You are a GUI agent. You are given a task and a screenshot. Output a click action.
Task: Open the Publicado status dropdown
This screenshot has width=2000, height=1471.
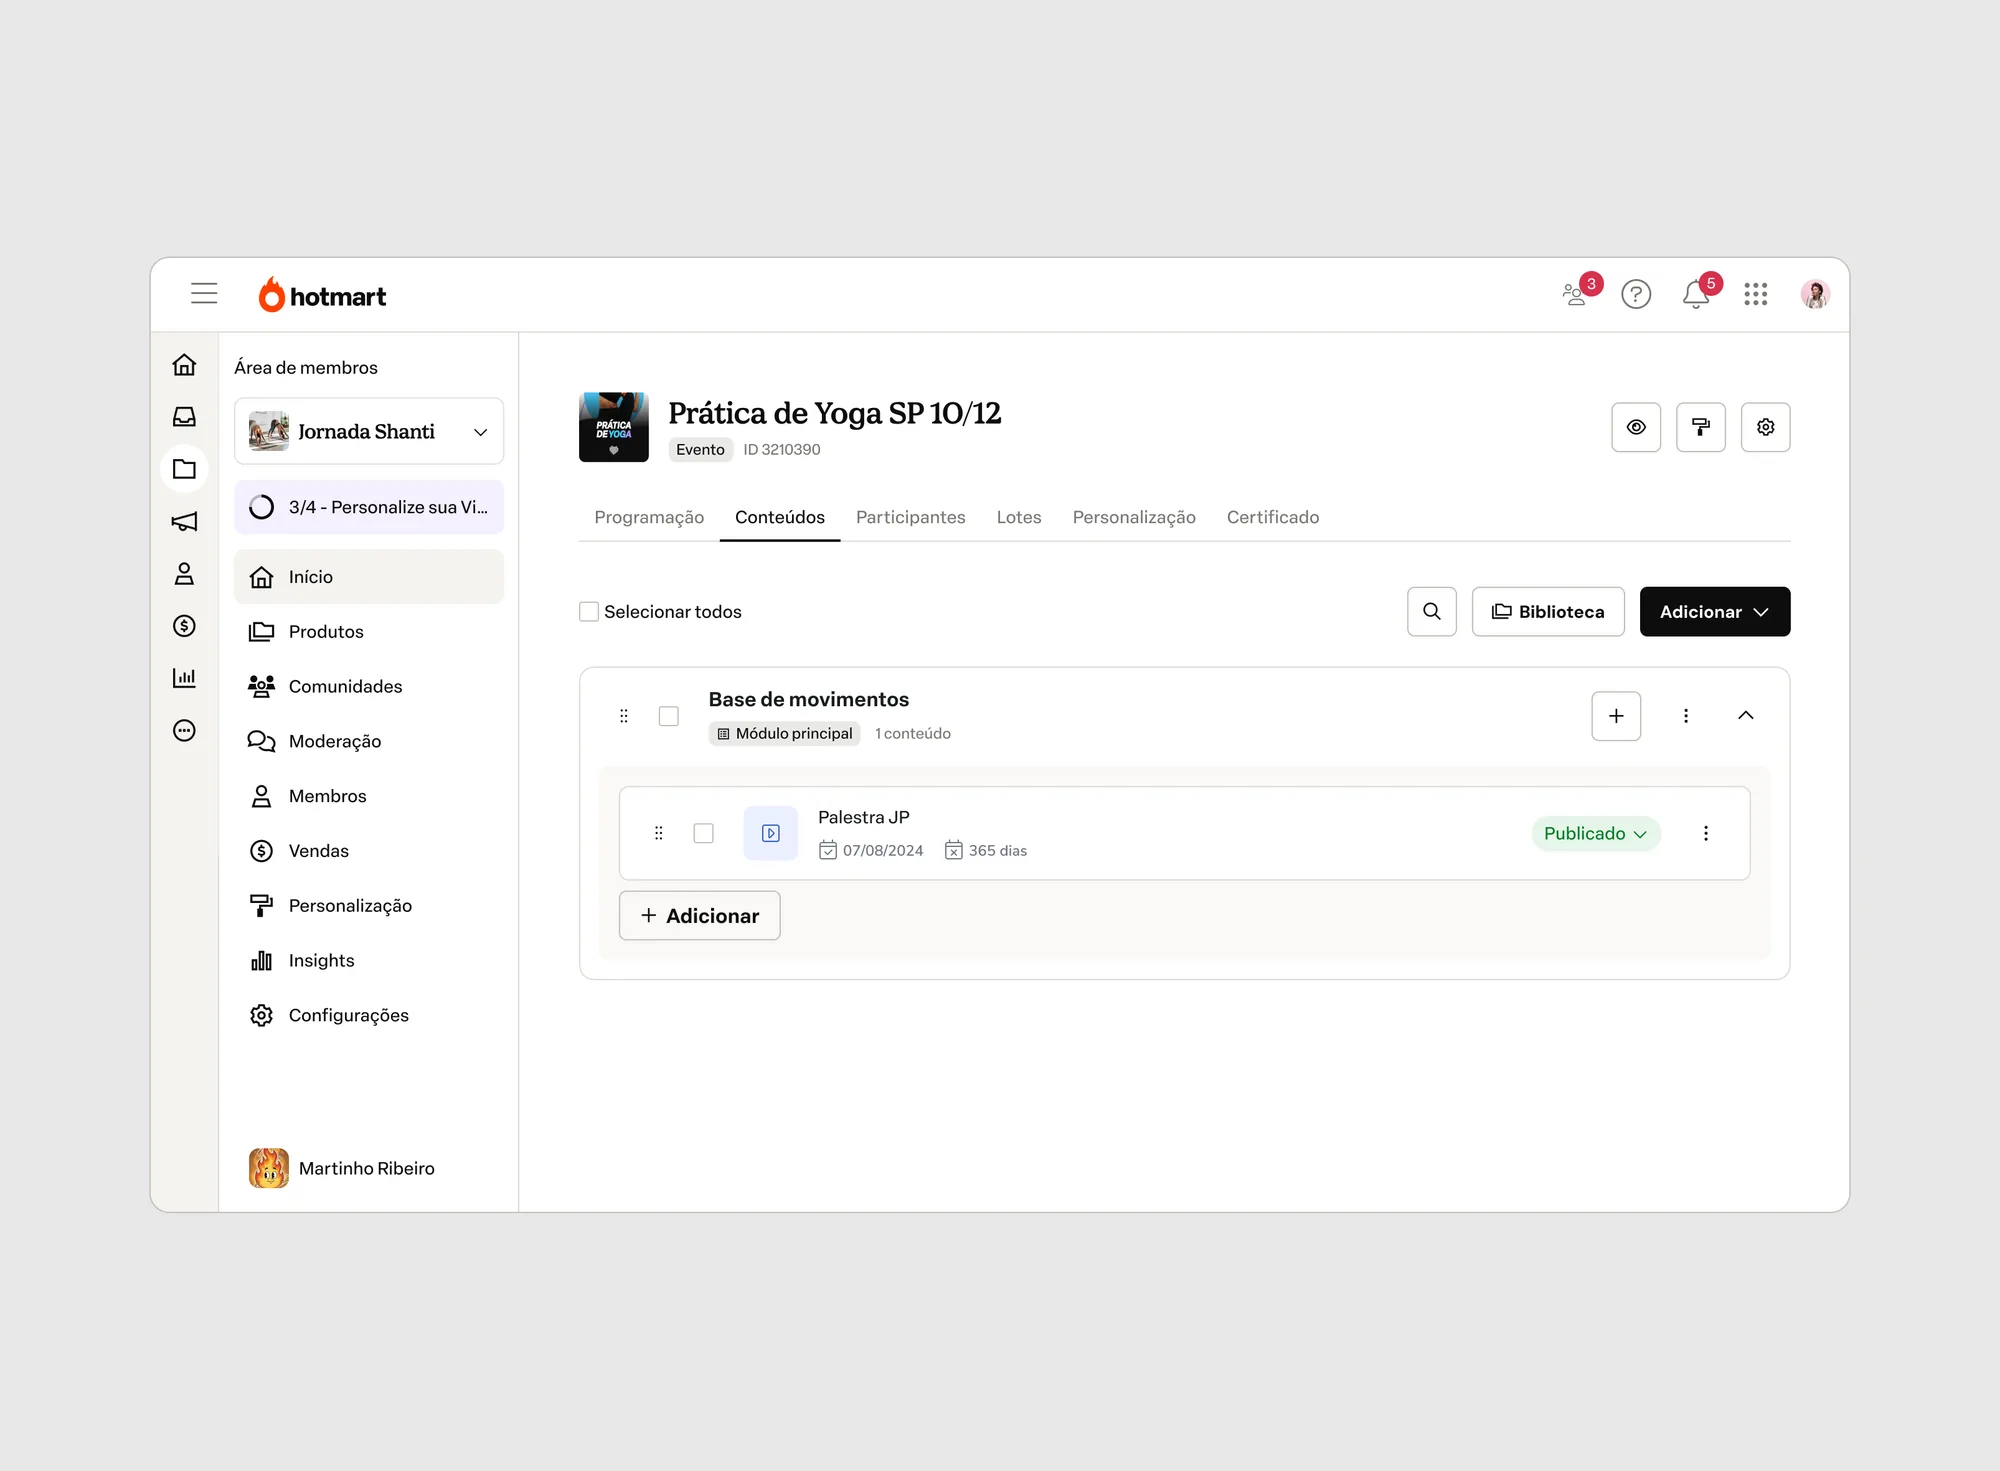1596,833
